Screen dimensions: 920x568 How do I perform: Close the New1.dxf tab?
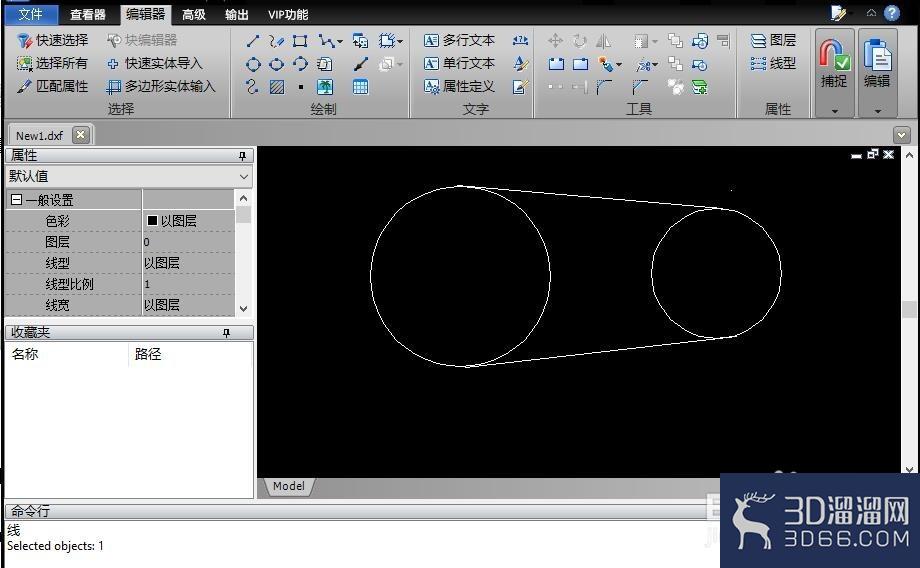(x=81, y=135)
